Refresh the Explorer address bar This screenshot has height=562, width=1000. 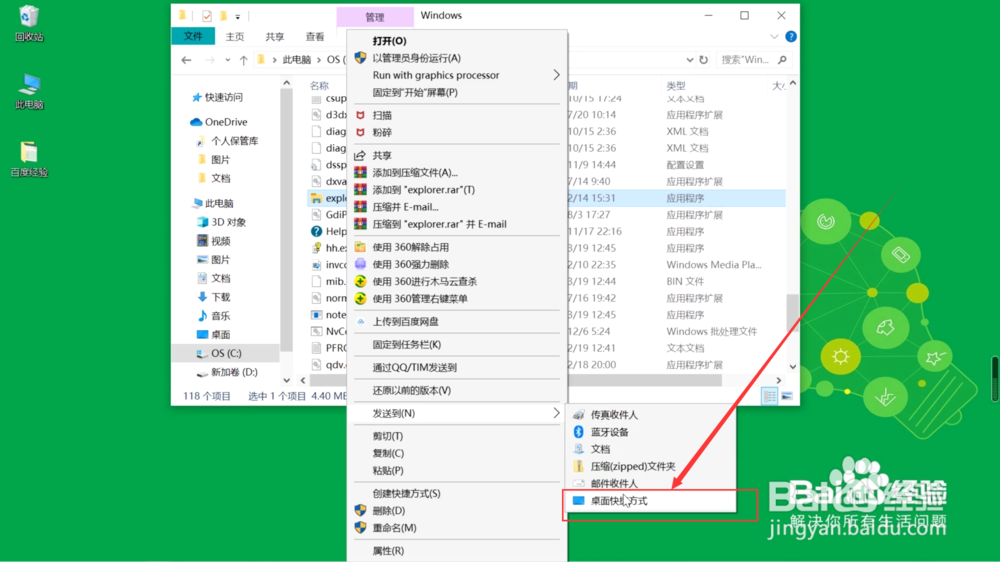click(703, 60)
